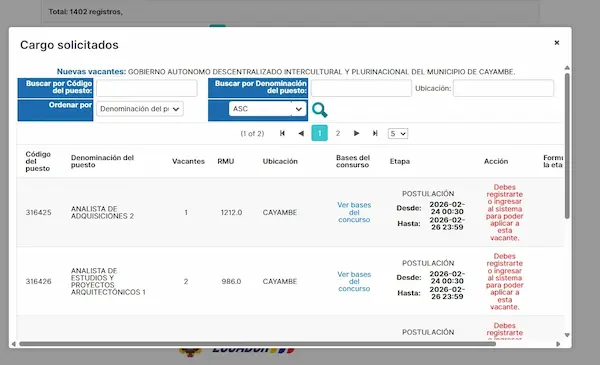The width and height of the screenshot is (600, 365).
Task: Click Total: 1402 registros text behind dialog
Action: click(85, 12)
